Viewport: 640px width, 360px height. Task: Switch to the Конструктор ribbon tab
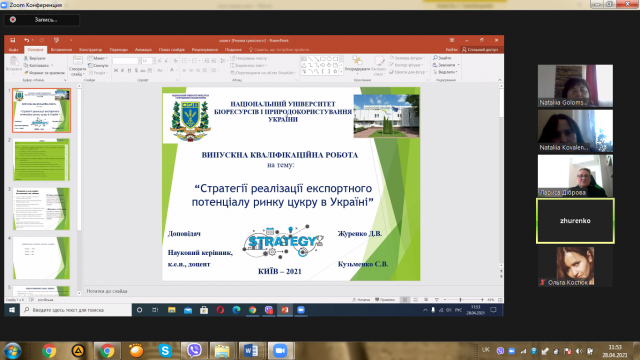[91, 50]
